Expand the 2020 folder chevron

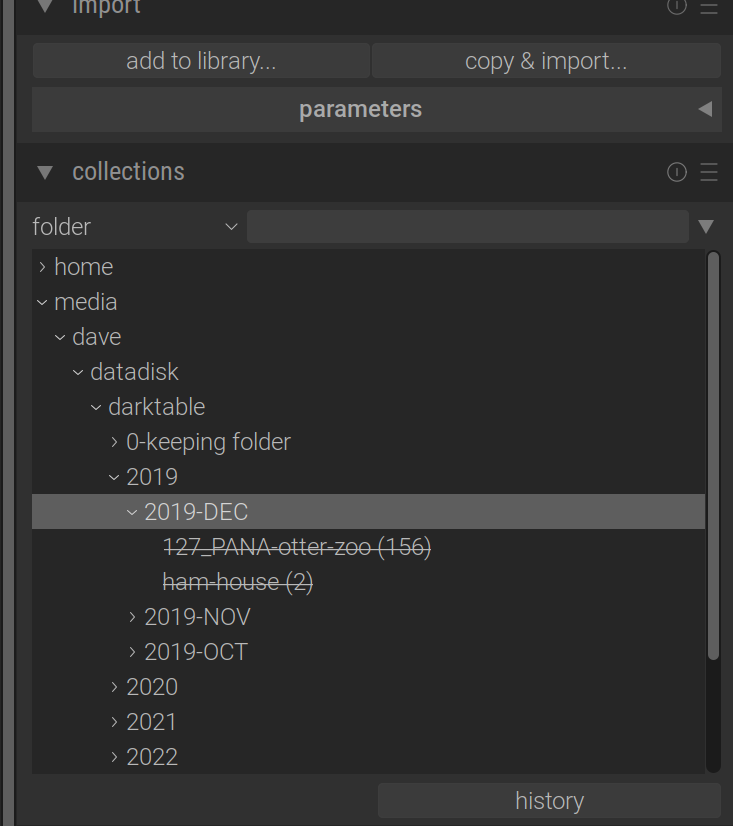pos(115,687)
